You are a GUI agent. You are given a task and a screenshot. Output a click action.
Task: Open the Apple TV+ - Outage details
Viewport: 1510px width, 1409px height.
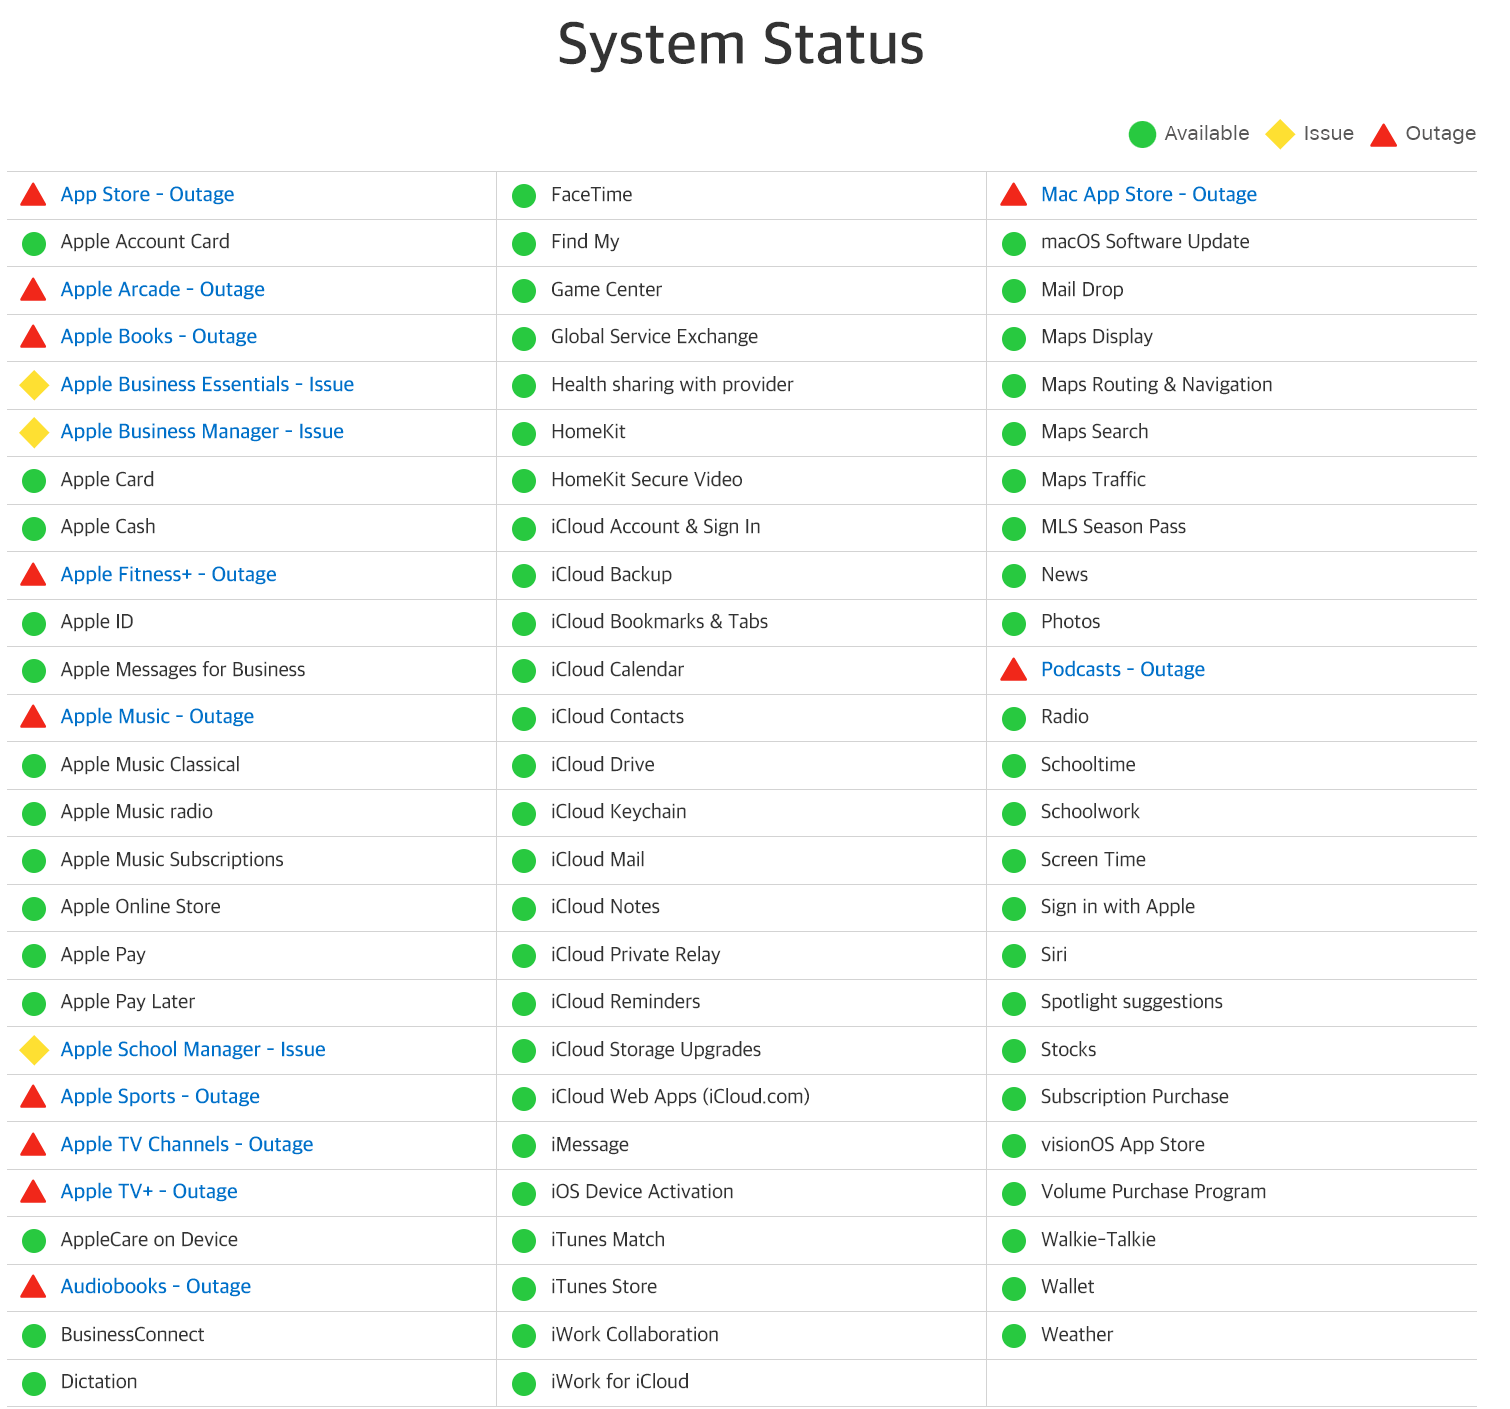coord(149,1192)
